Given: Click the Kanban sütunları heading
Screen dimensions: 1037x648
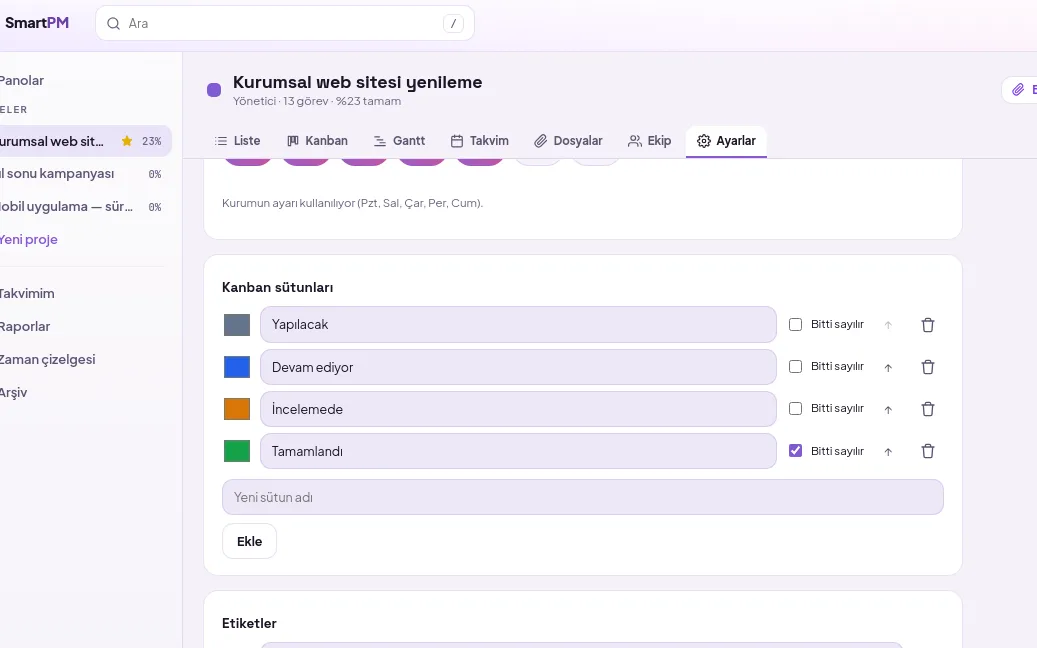Looking at the screenshot, I should pos(278,288).
